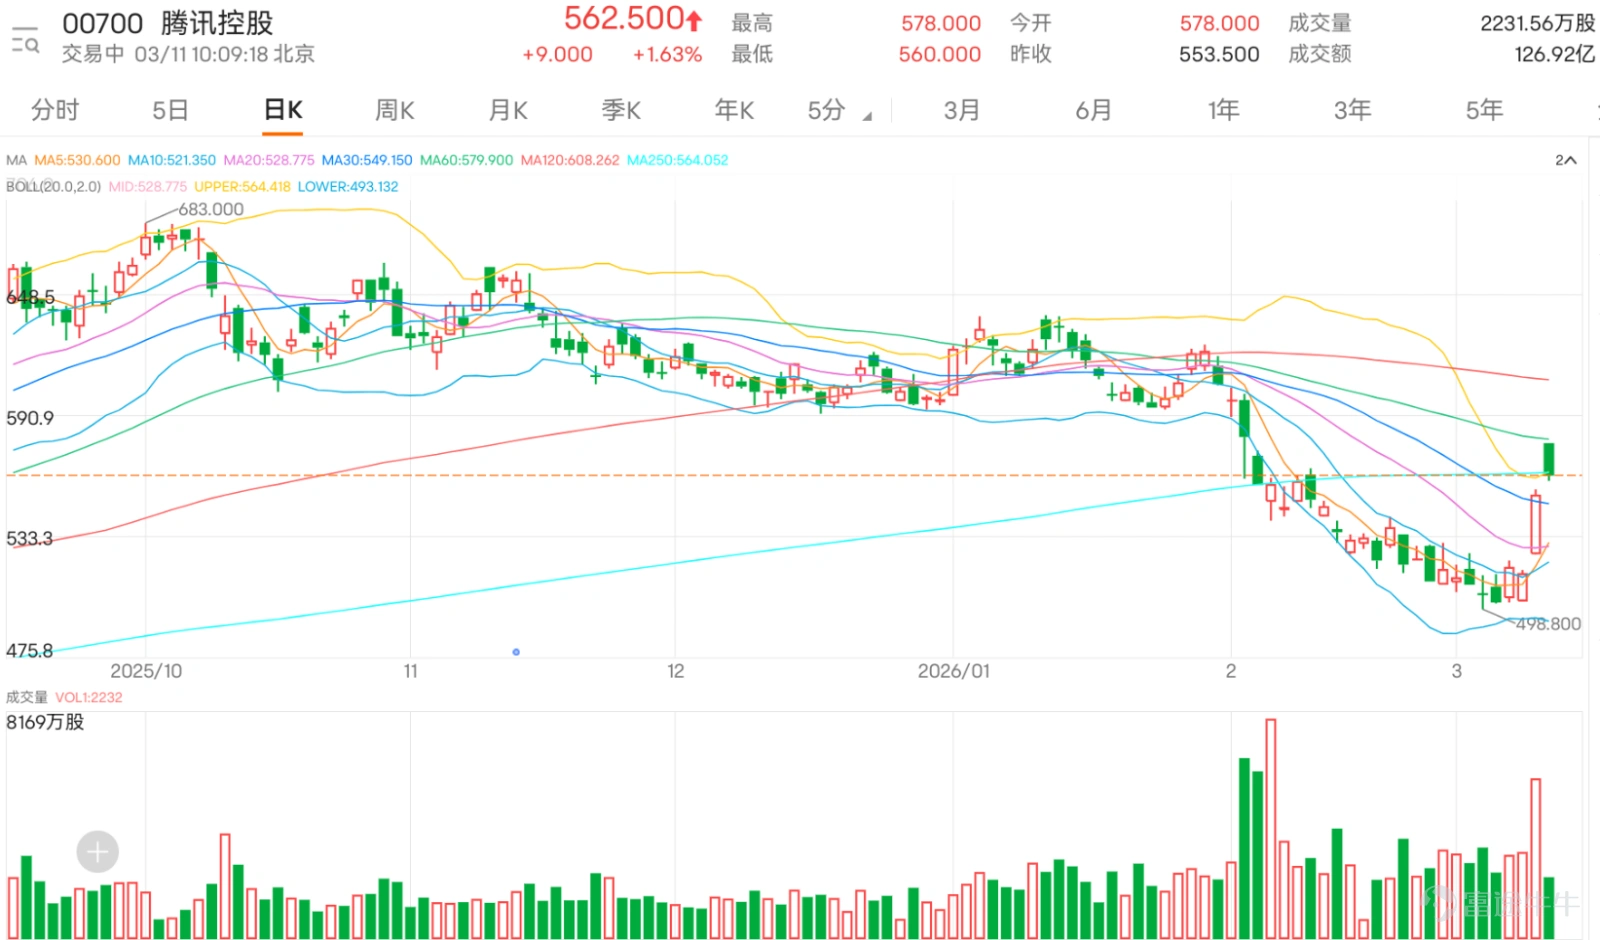Click the 8169万股 volume scale label

pyautogui.click(x=45, y=722)
